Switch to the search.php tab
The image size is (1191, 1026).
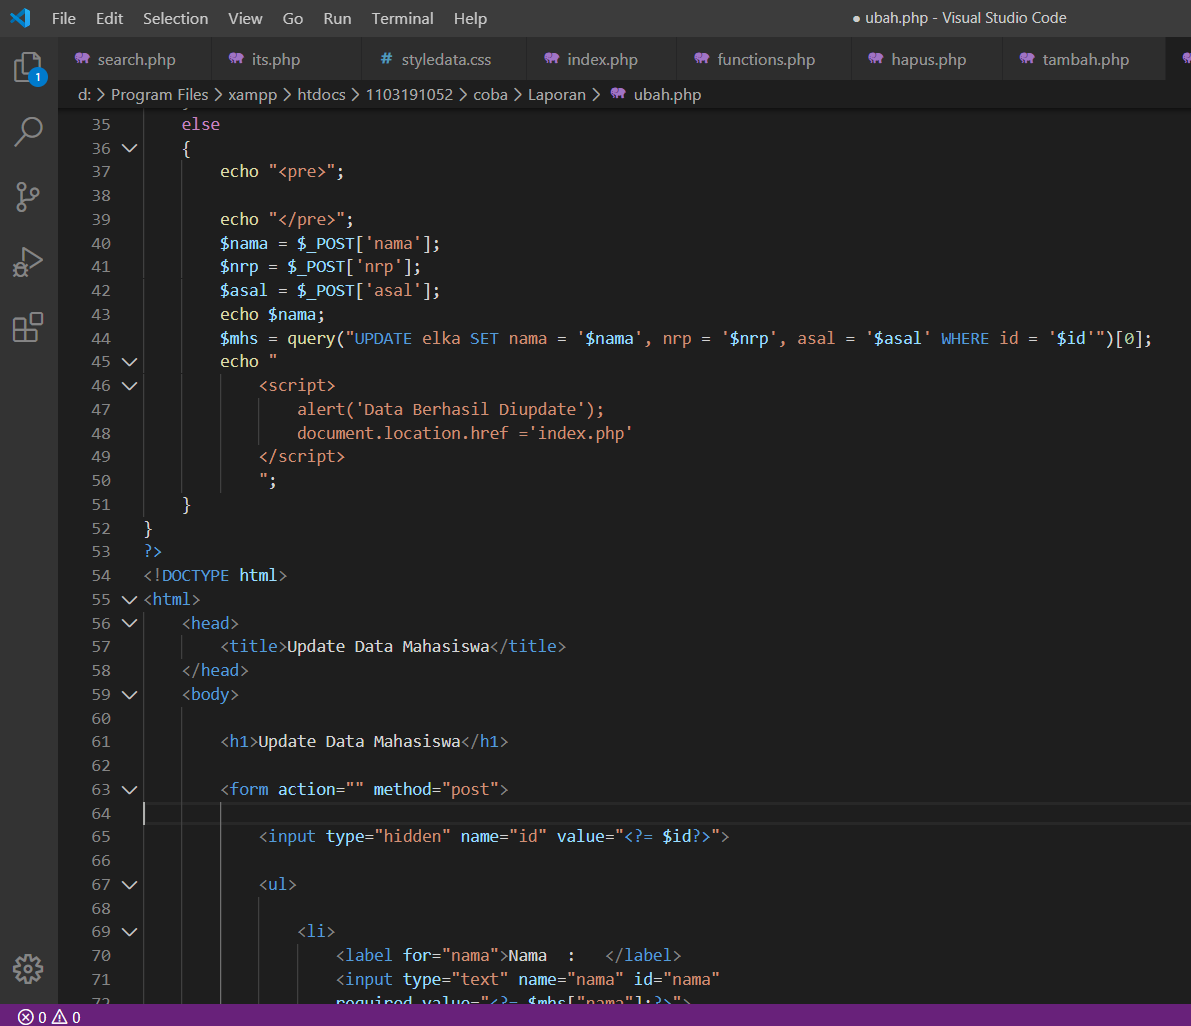tap(136, 59)
